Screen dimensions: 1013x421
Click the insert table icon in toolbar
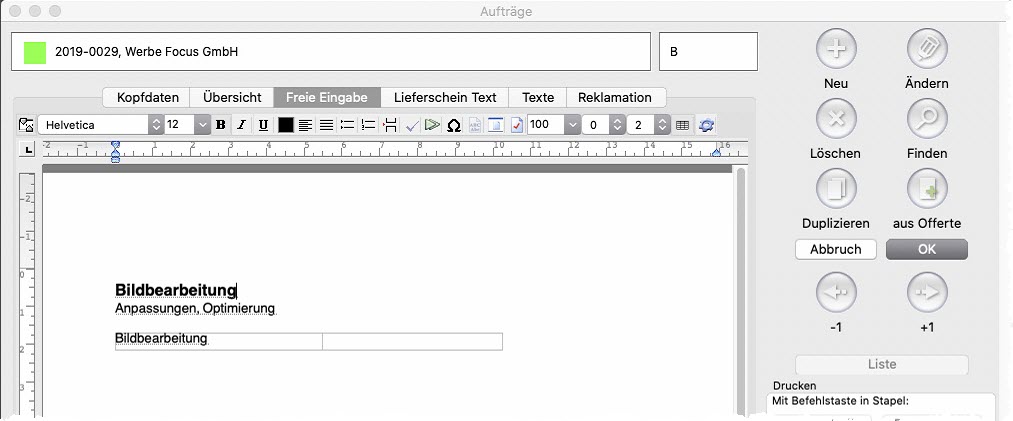683,125
